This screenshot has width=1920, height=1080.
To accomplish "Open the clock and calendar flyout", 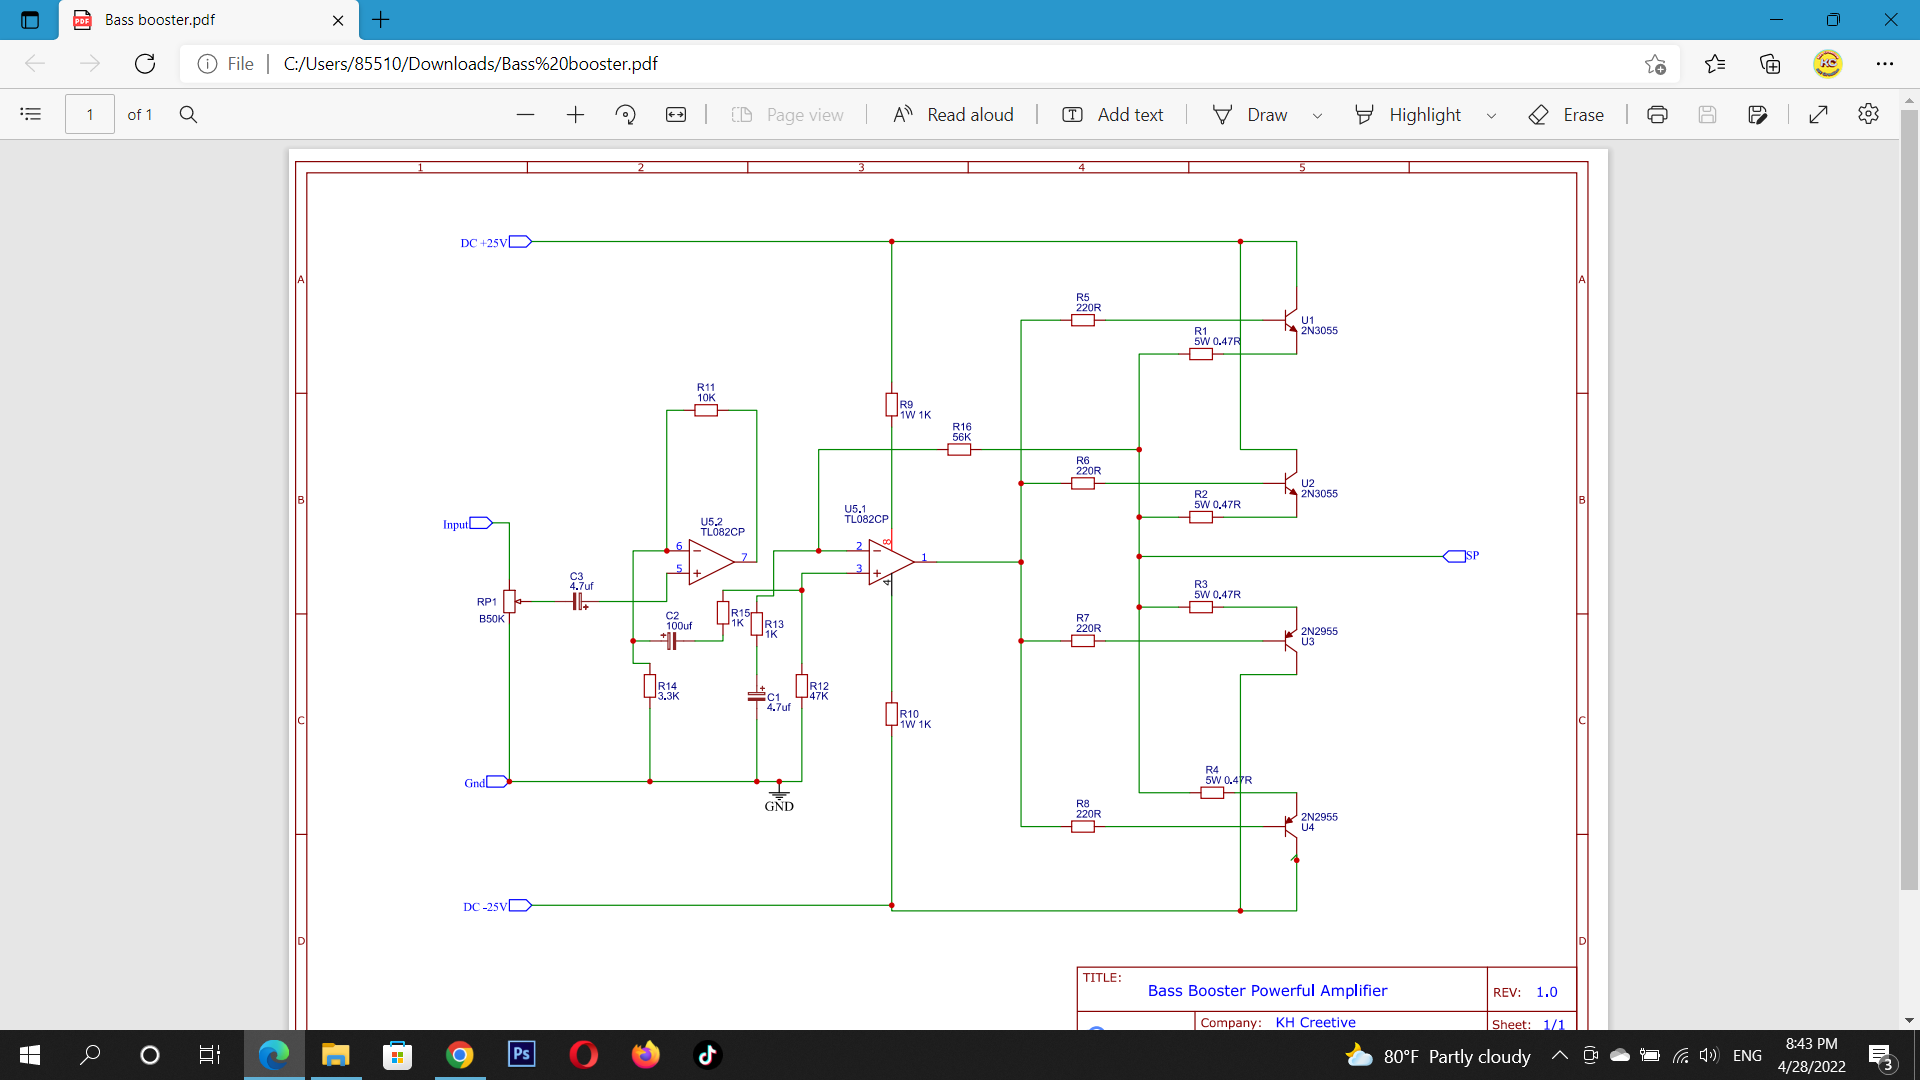I will pyautogui.click(x=1811, y=1055).
